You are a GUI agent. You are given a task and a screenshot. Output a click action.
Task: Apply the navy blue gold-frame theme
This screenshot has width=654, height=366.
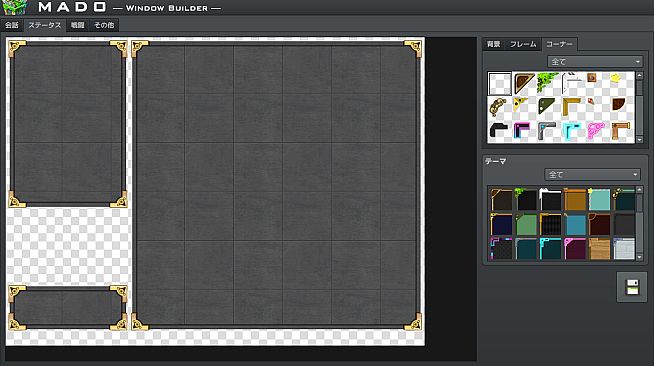tap(501, 224)
